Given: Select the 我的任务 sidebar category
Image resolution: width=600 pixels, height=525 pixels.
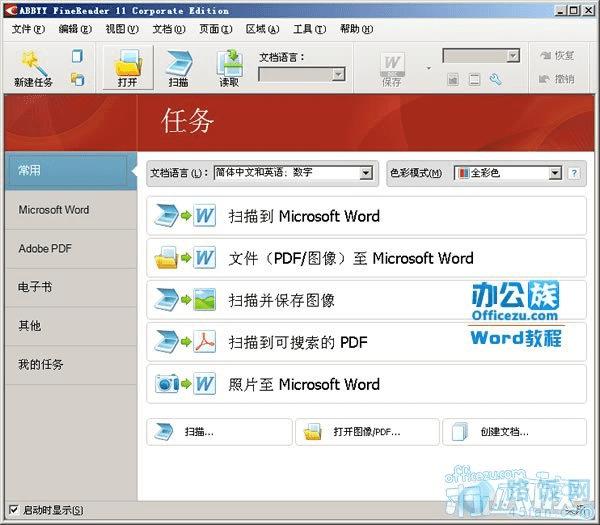Looking at the screenshot, I should tap(71, 365).
